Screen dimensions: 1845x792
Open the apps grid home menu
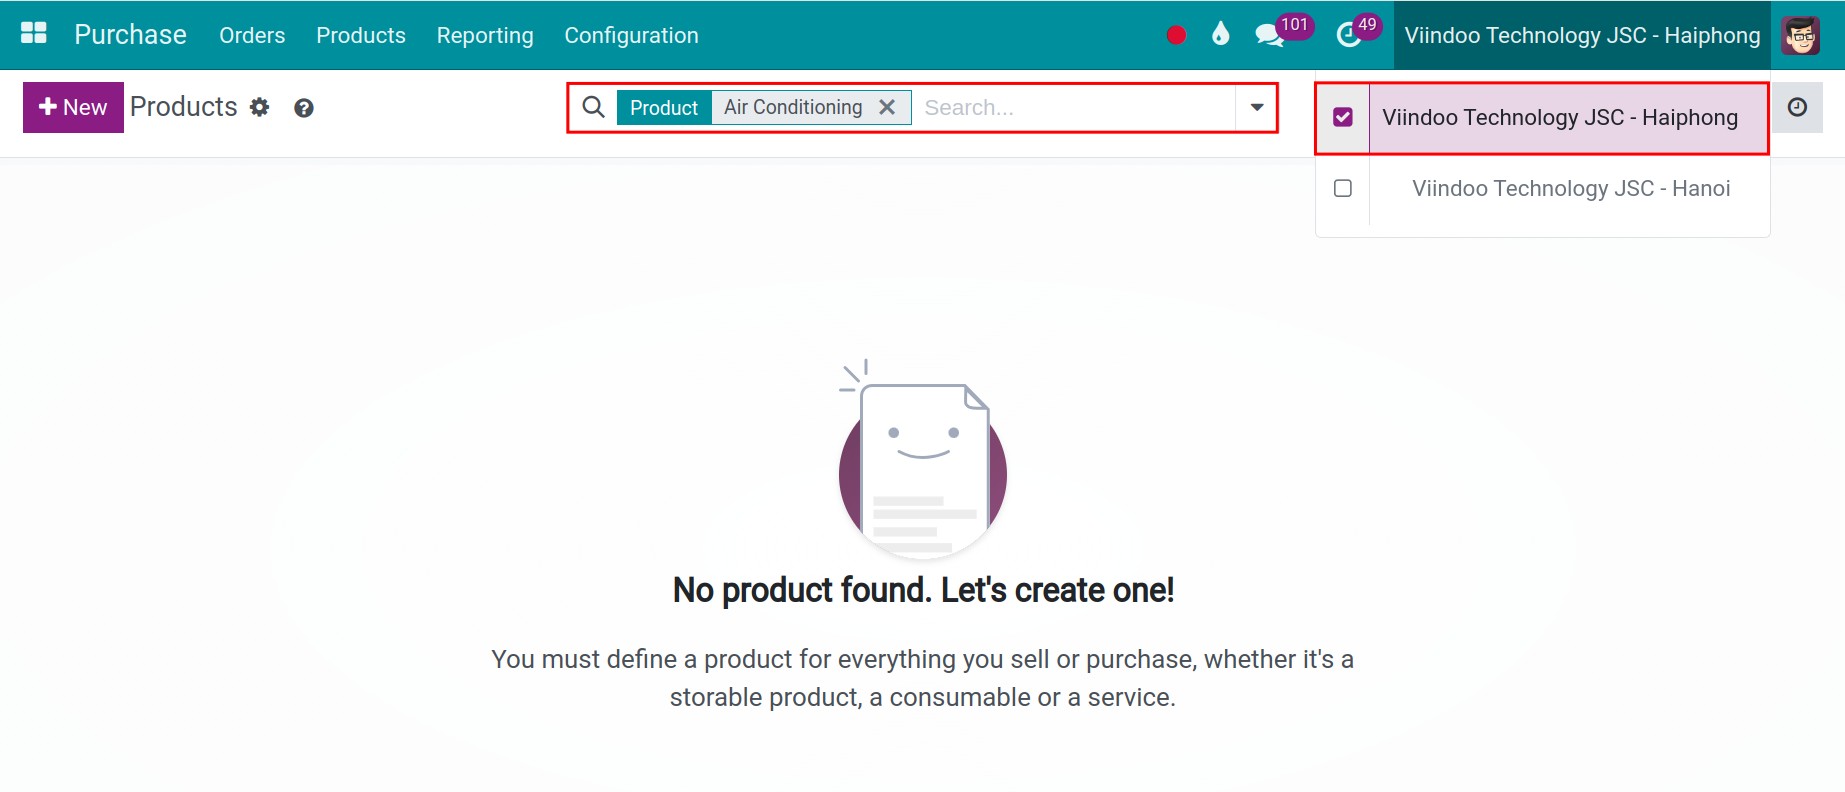point(34,34)
